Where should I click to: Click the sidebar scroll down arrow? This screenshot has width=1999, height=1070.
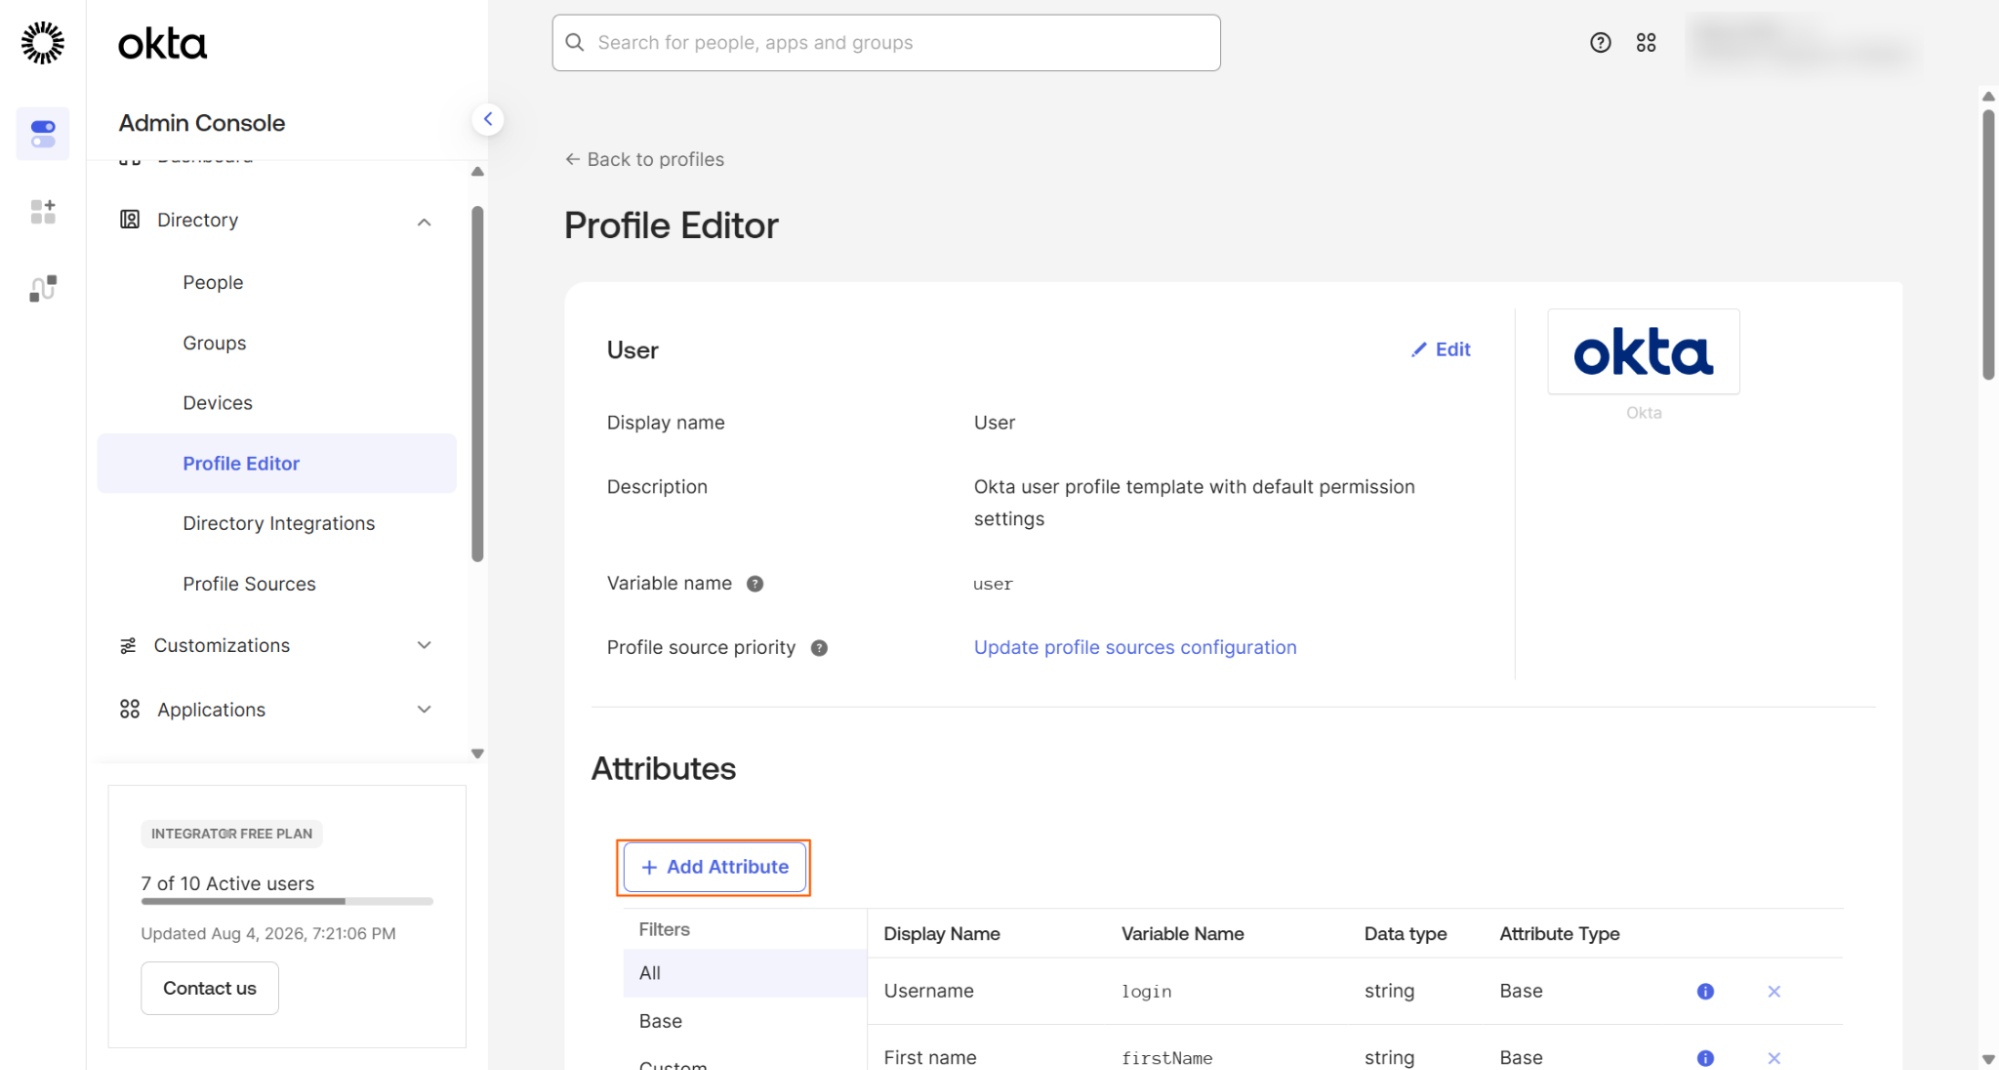pyautogui.click(x=477, y=754)
